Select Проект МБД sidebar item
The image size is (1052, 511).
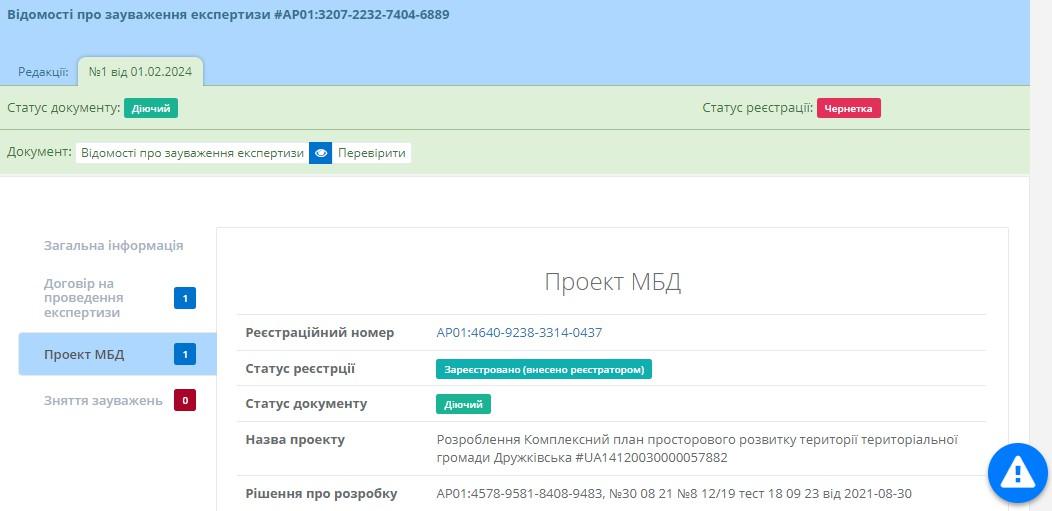84,354
